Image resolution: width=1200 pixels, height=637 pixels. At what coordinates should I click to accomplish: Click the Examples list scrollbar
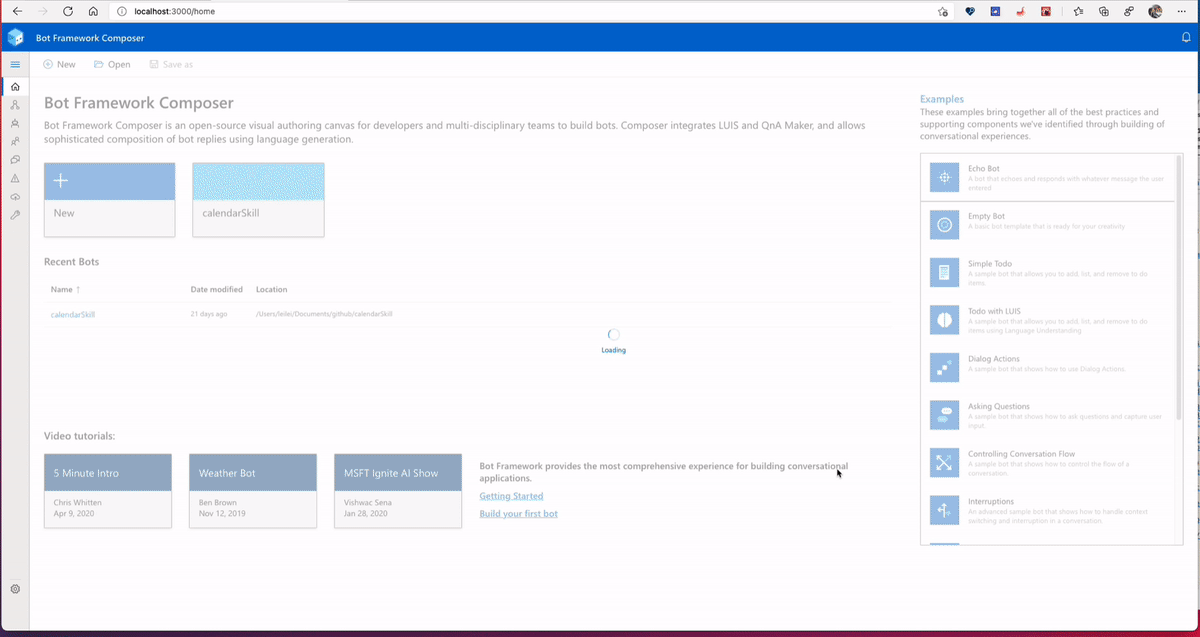pos(1179,286)
